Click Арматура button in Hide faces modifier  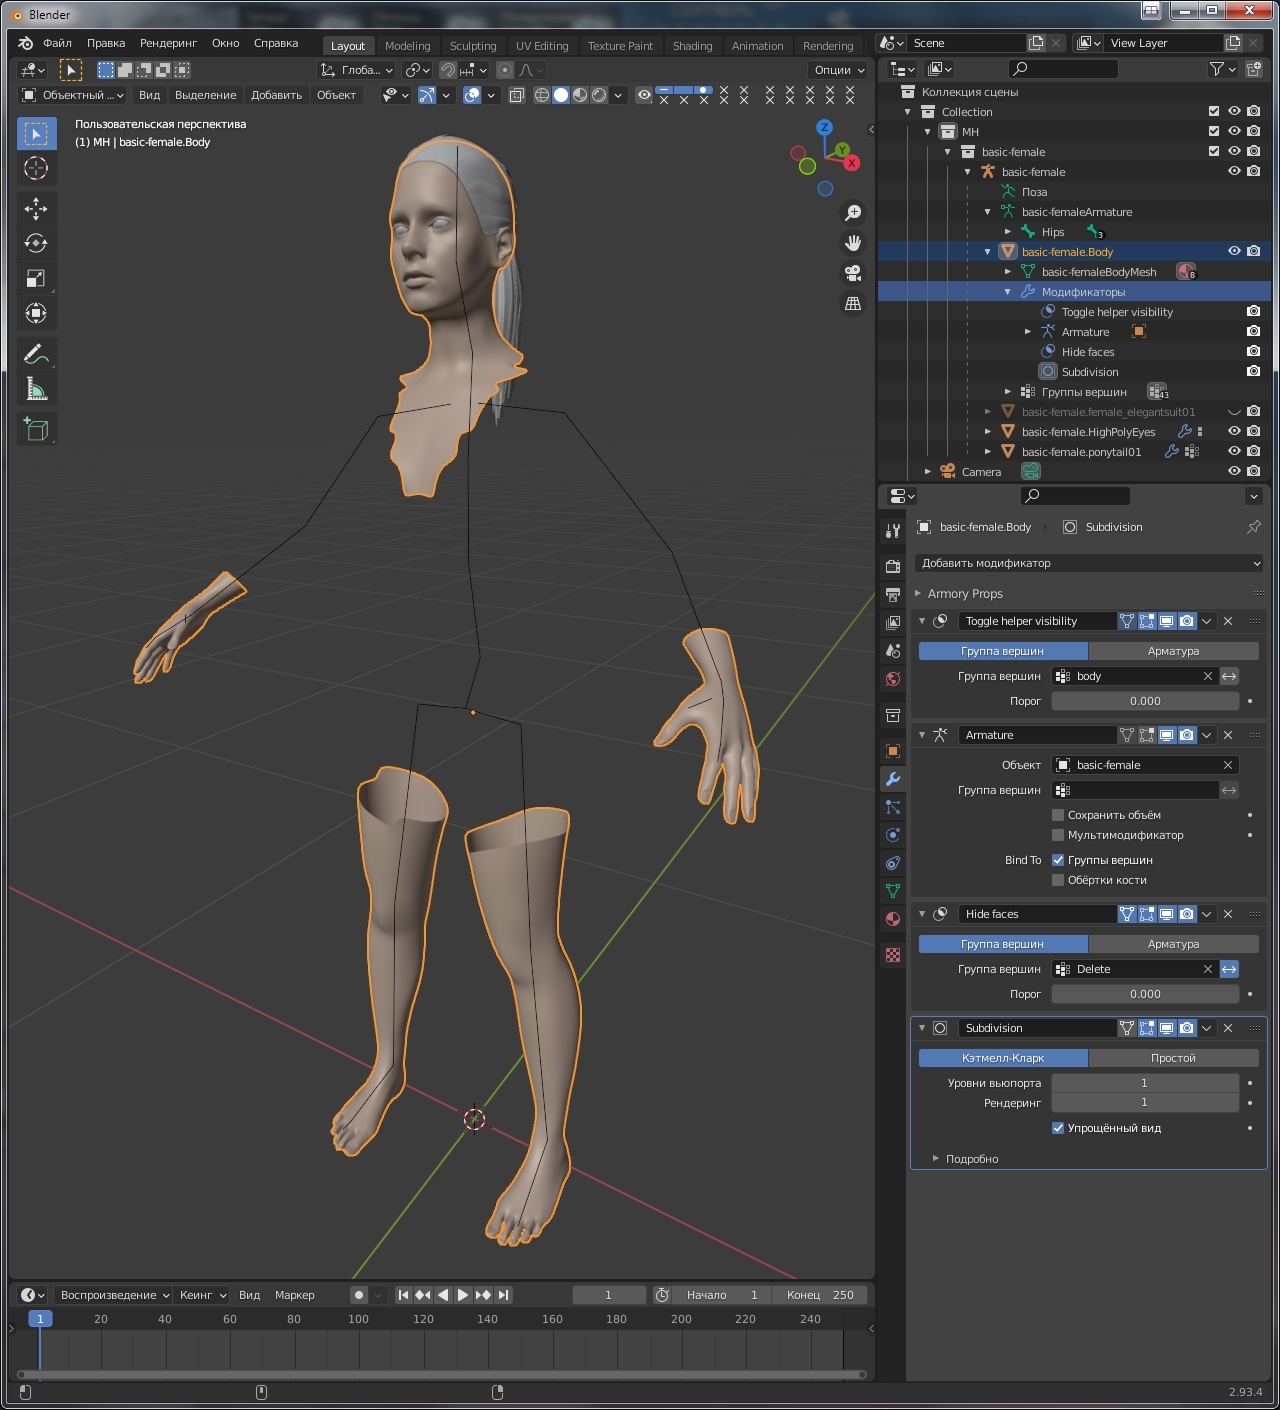tap(1173, 944)
